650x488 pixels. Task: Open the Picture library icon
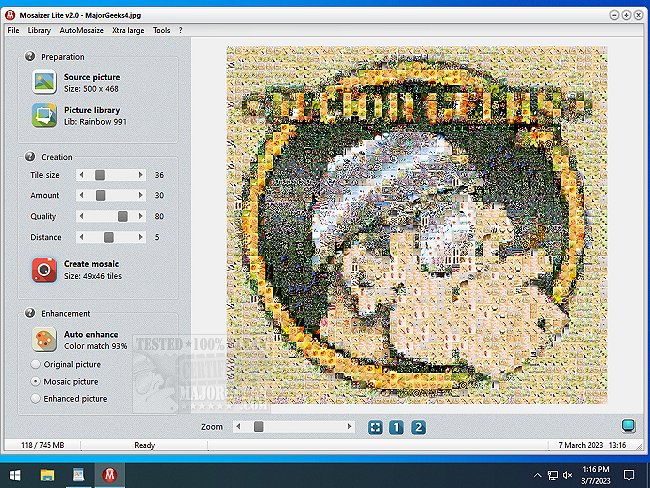[x=44, y=115]
